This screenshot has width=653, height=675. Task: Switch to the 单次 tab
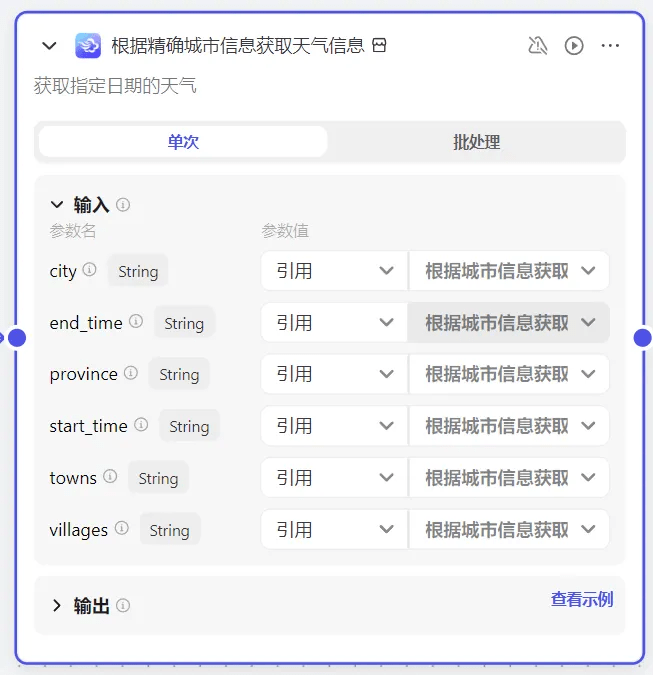(183, 142)
